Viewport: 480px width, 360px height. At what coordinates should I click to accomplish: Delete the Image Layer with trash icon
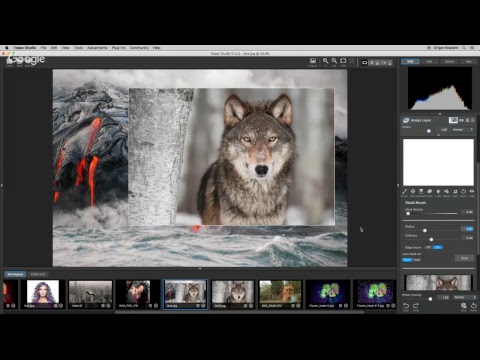tap(473, 120)
